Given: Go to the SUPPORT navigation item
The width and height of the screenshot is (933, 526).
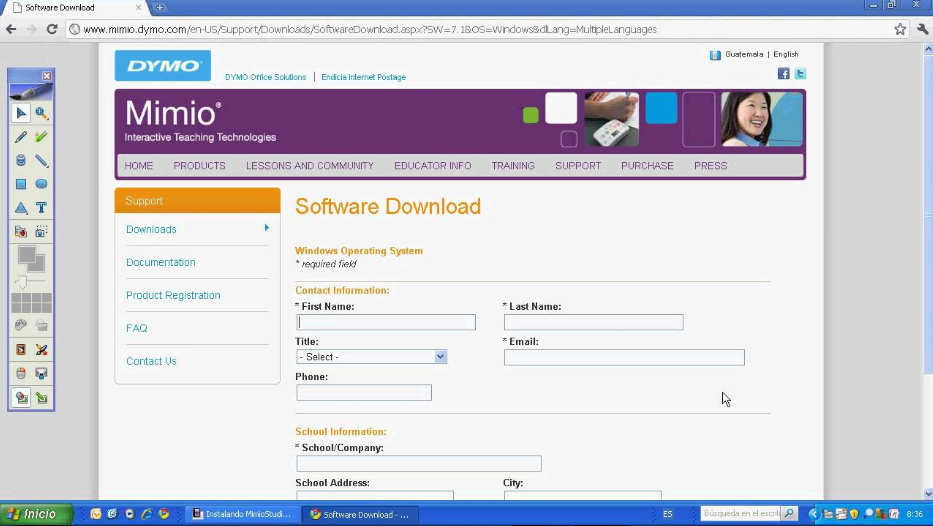Looking at the screenshot, I should click(578, 166).
